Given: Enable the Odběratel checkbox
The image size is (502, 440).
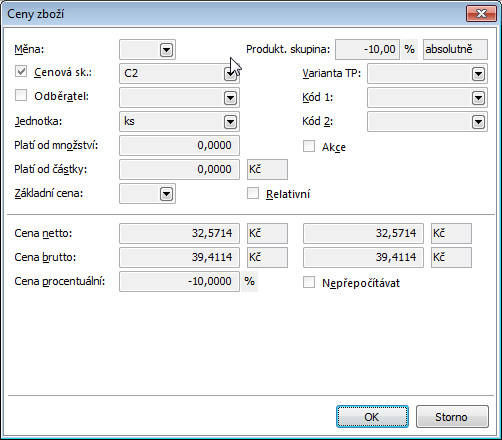Looking at the screenshot, I should 21,96.
